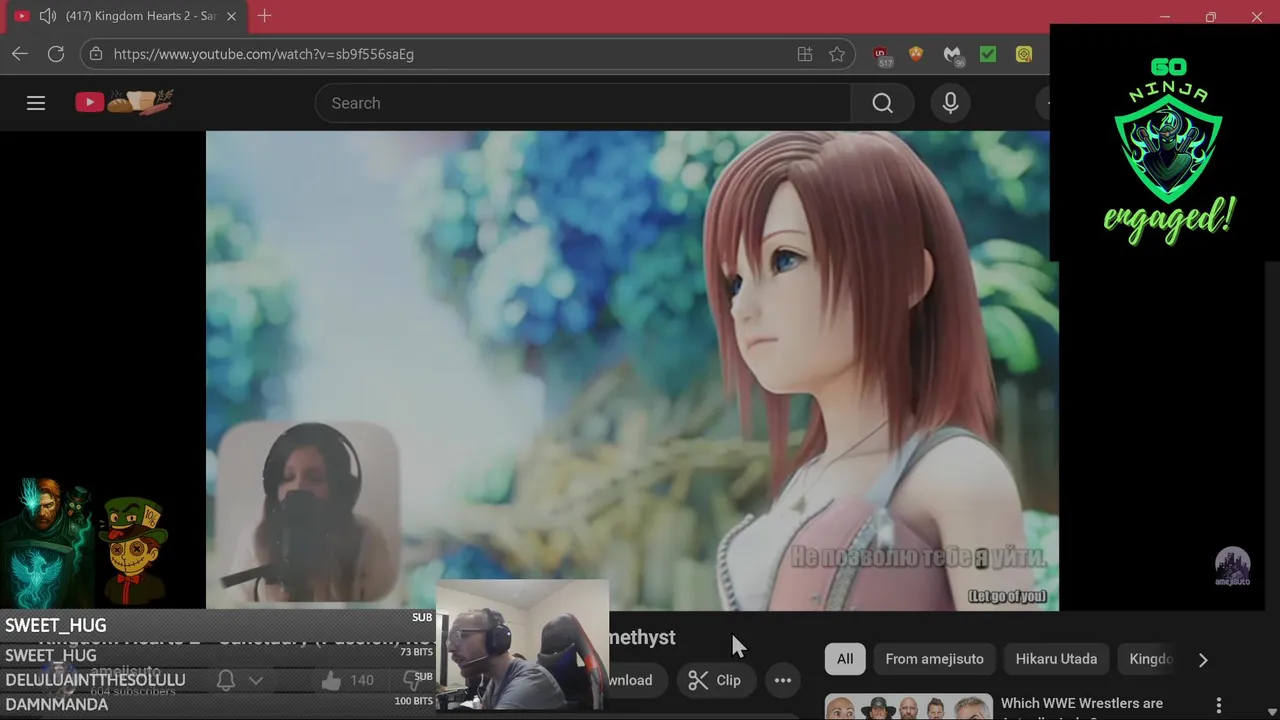This screenshot has height=720, width=1280.
Task: Expand subscription options chevron beside bell
Action: pyautogui.click(x=256, y=680)
